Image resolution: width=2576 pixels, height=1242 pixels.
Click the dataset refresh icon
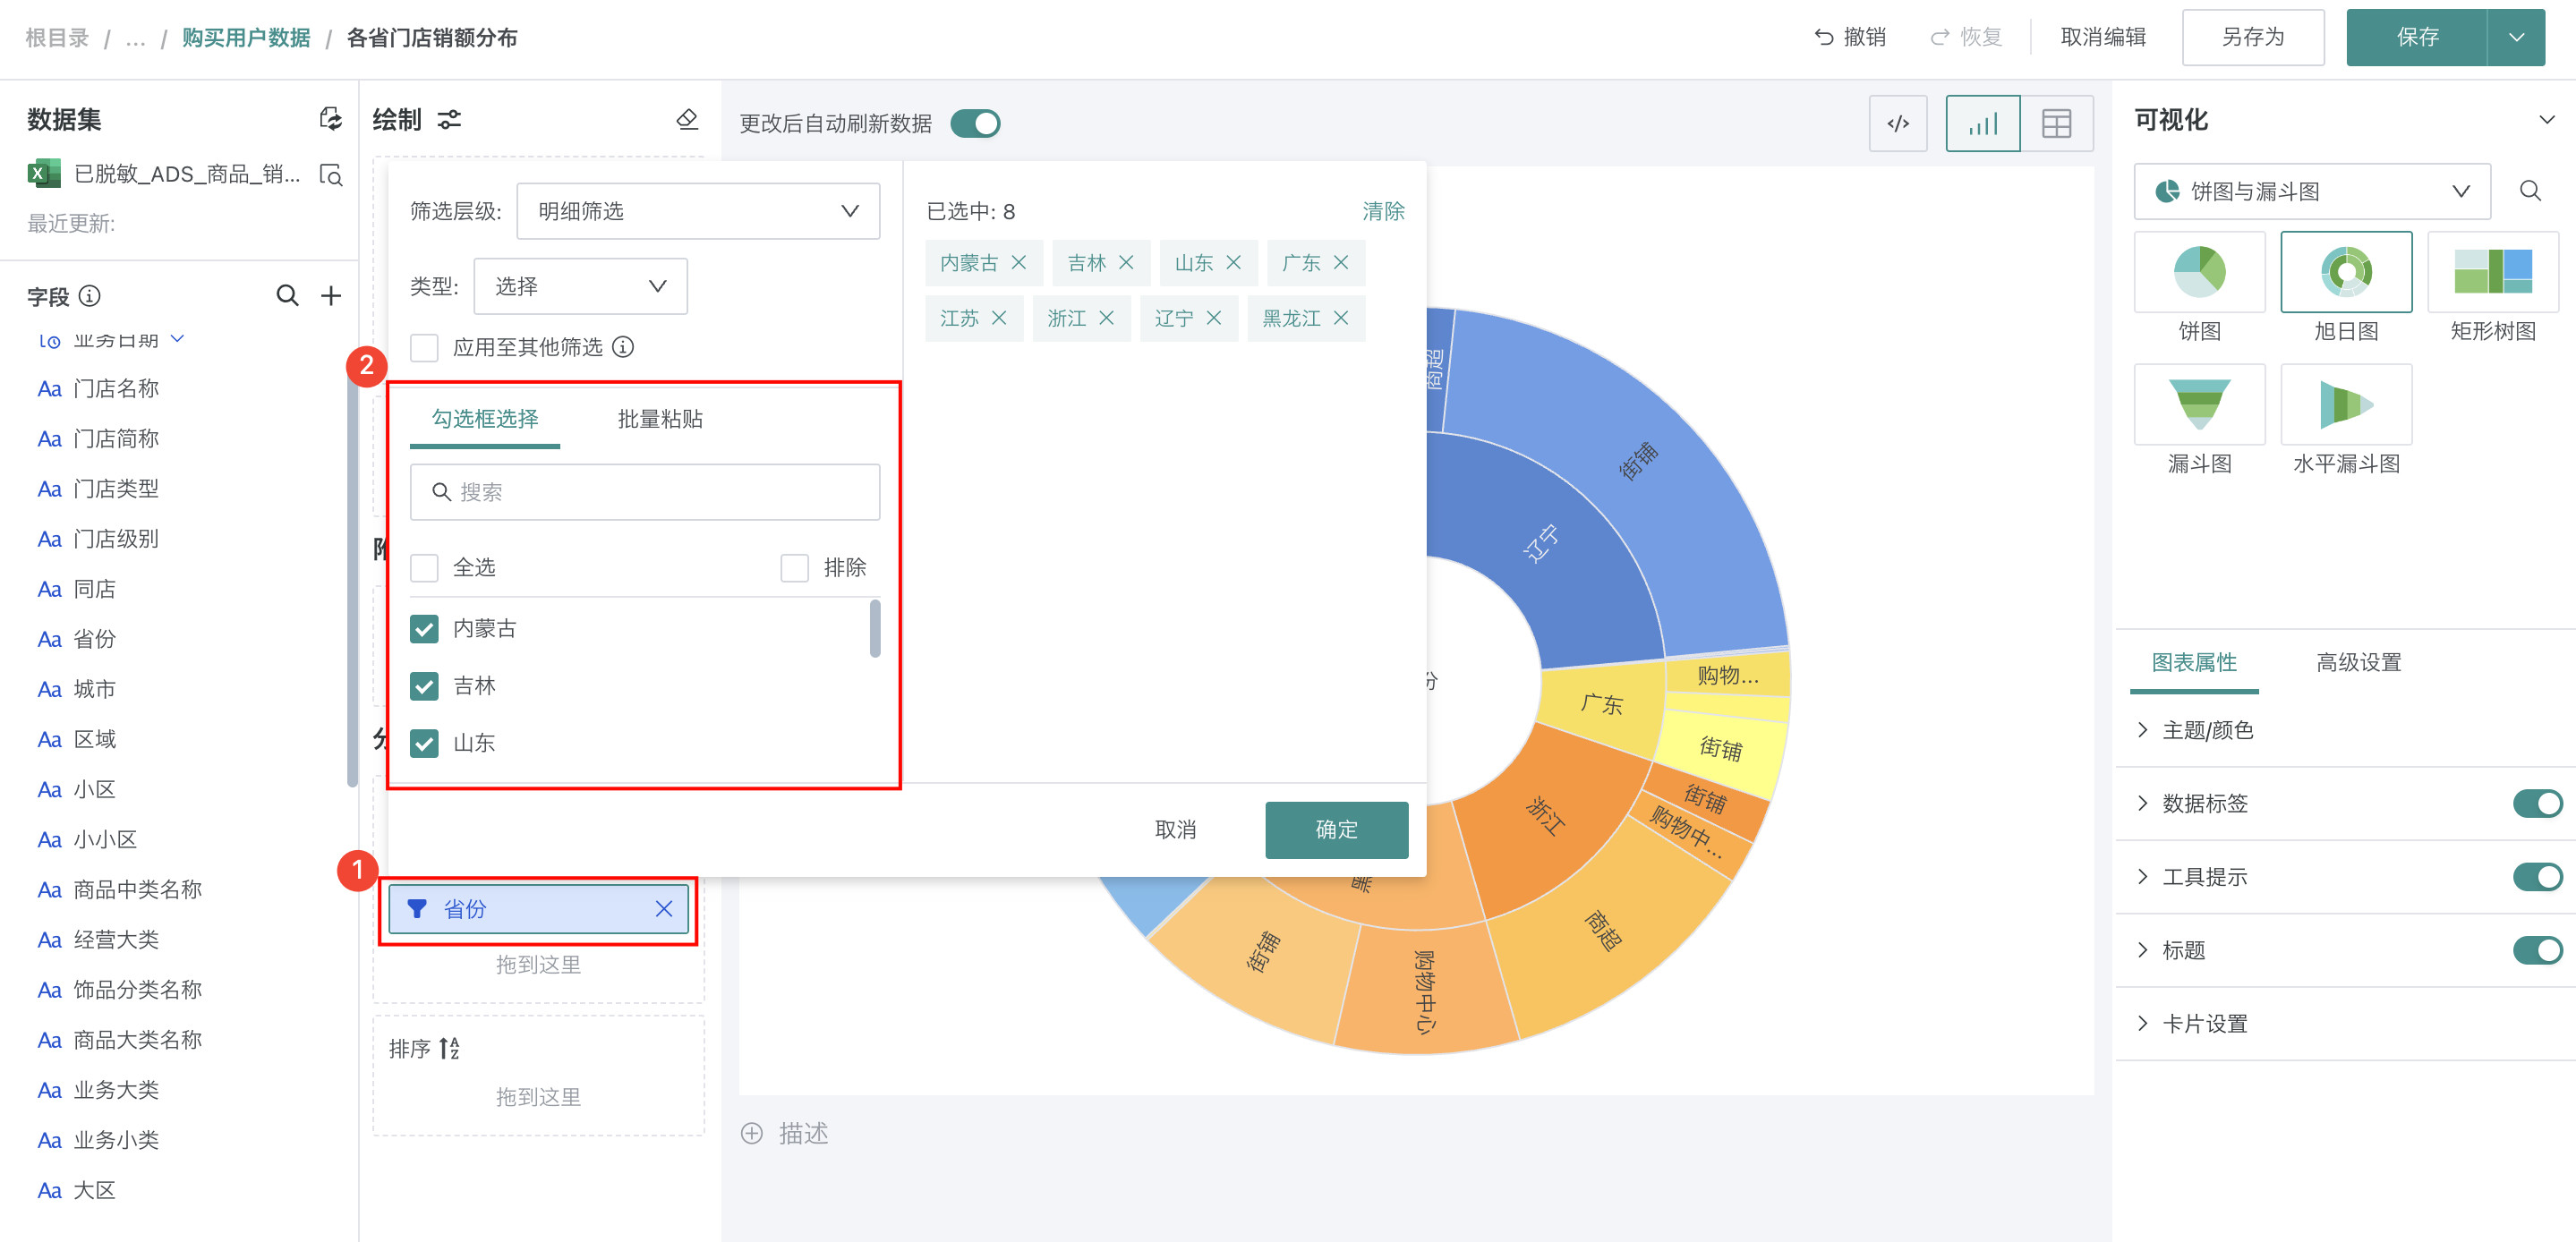tap(330, 119)
